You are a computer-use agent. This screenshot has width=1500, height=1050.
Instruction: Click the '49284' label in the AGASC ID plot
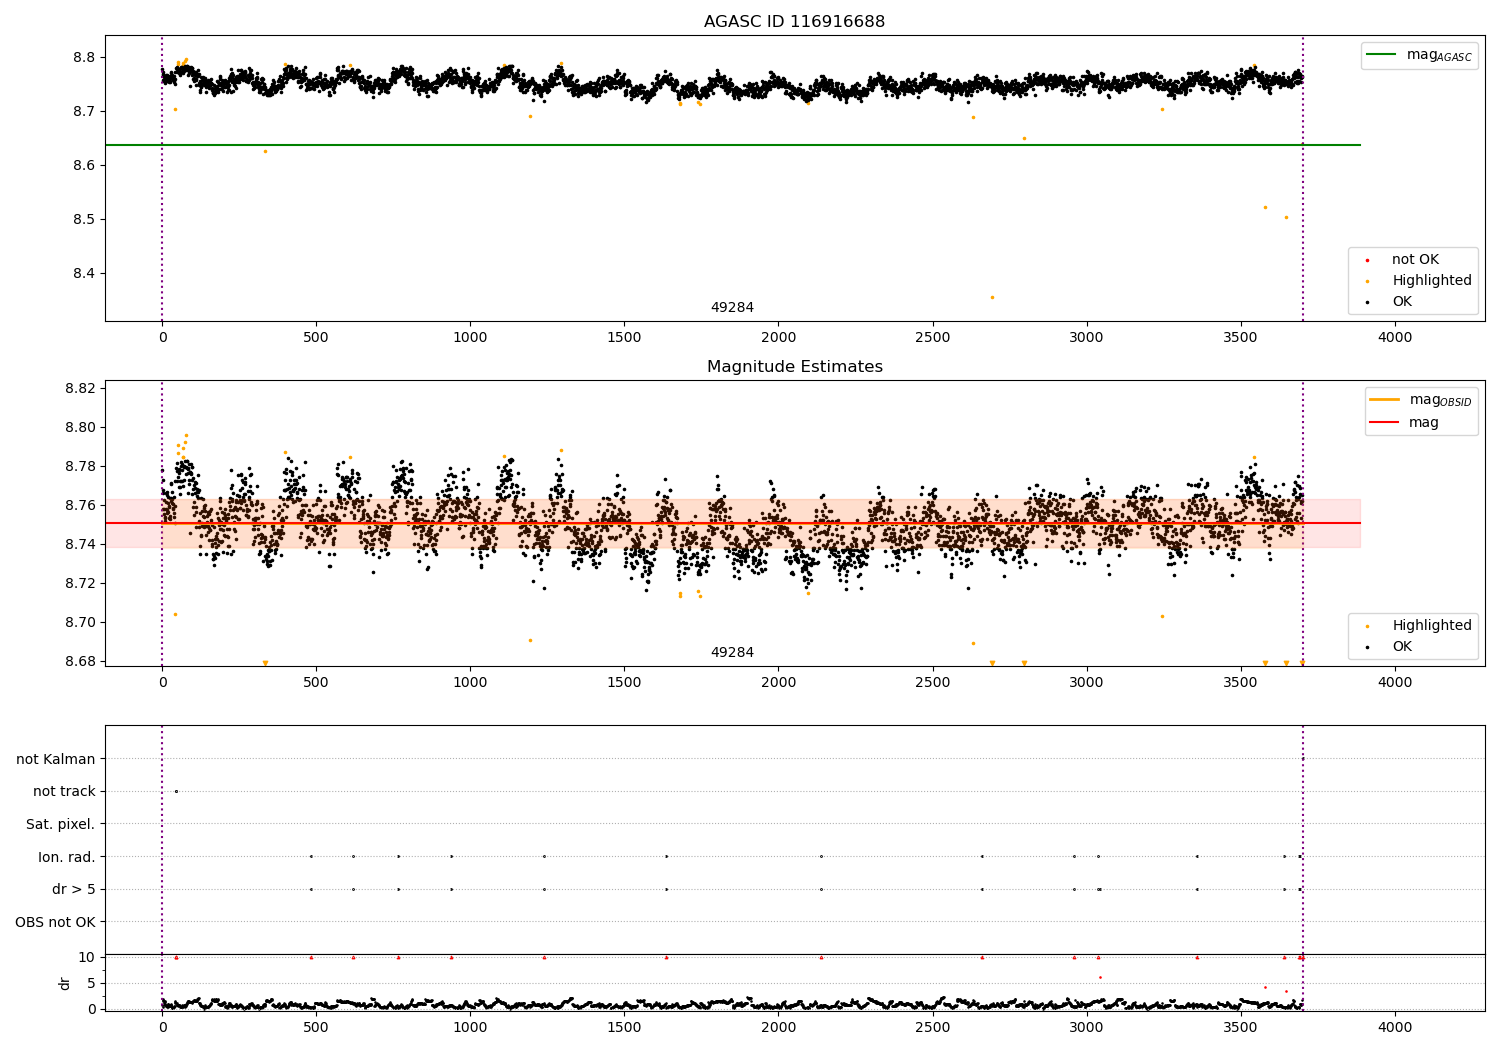point(732,308)
